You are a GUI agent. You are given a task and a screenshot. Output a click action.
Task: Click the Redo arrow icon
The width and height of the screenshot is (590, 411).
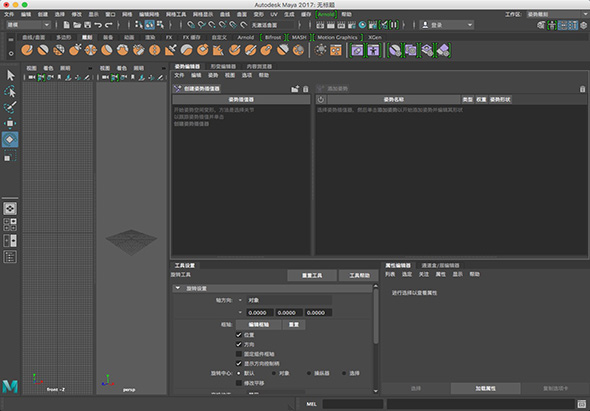click(109, 25)
